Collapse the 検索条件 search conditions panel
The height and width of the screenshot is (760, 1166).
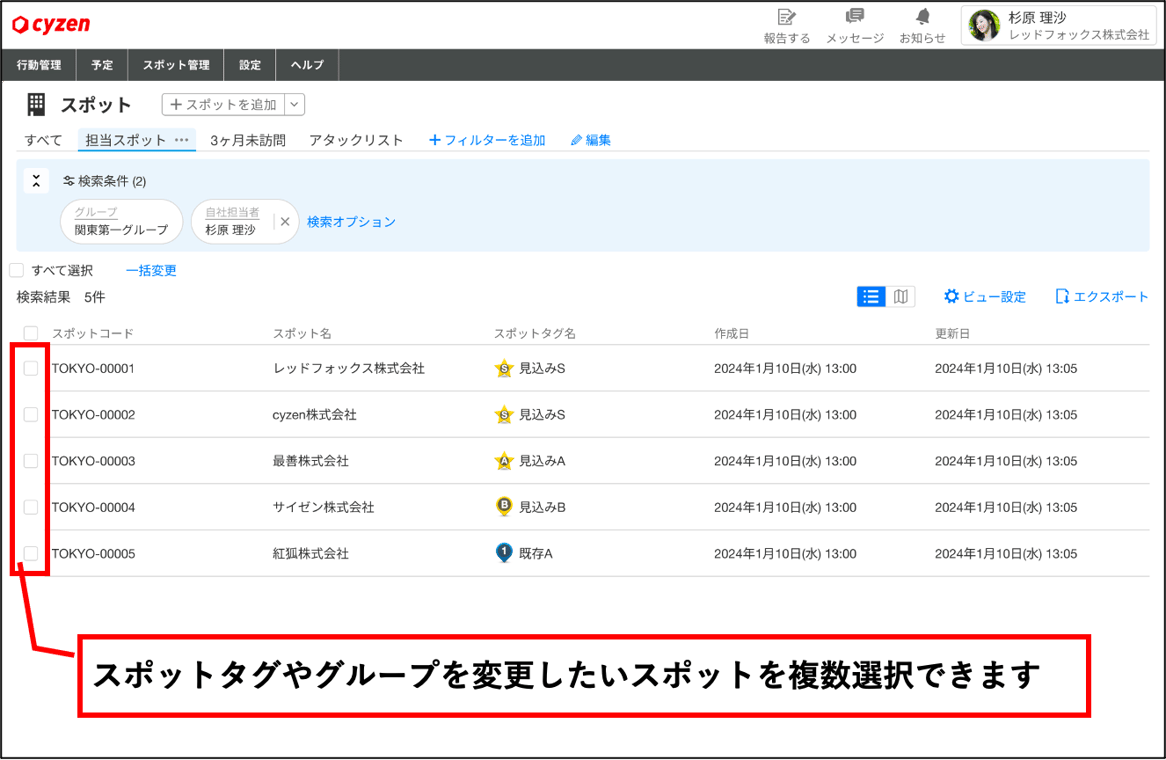(36, 181)
